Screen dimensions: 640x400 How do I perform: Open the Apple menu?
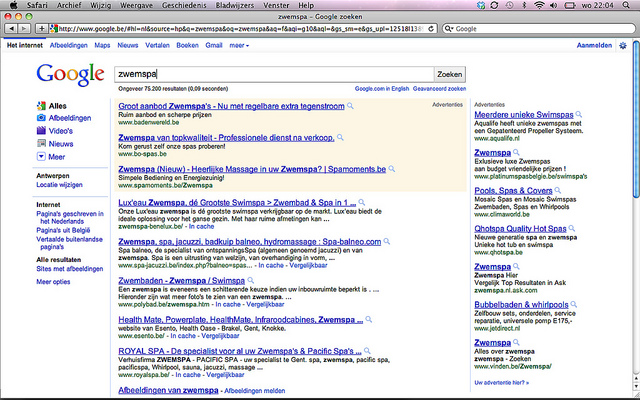[x=13, y=5]
